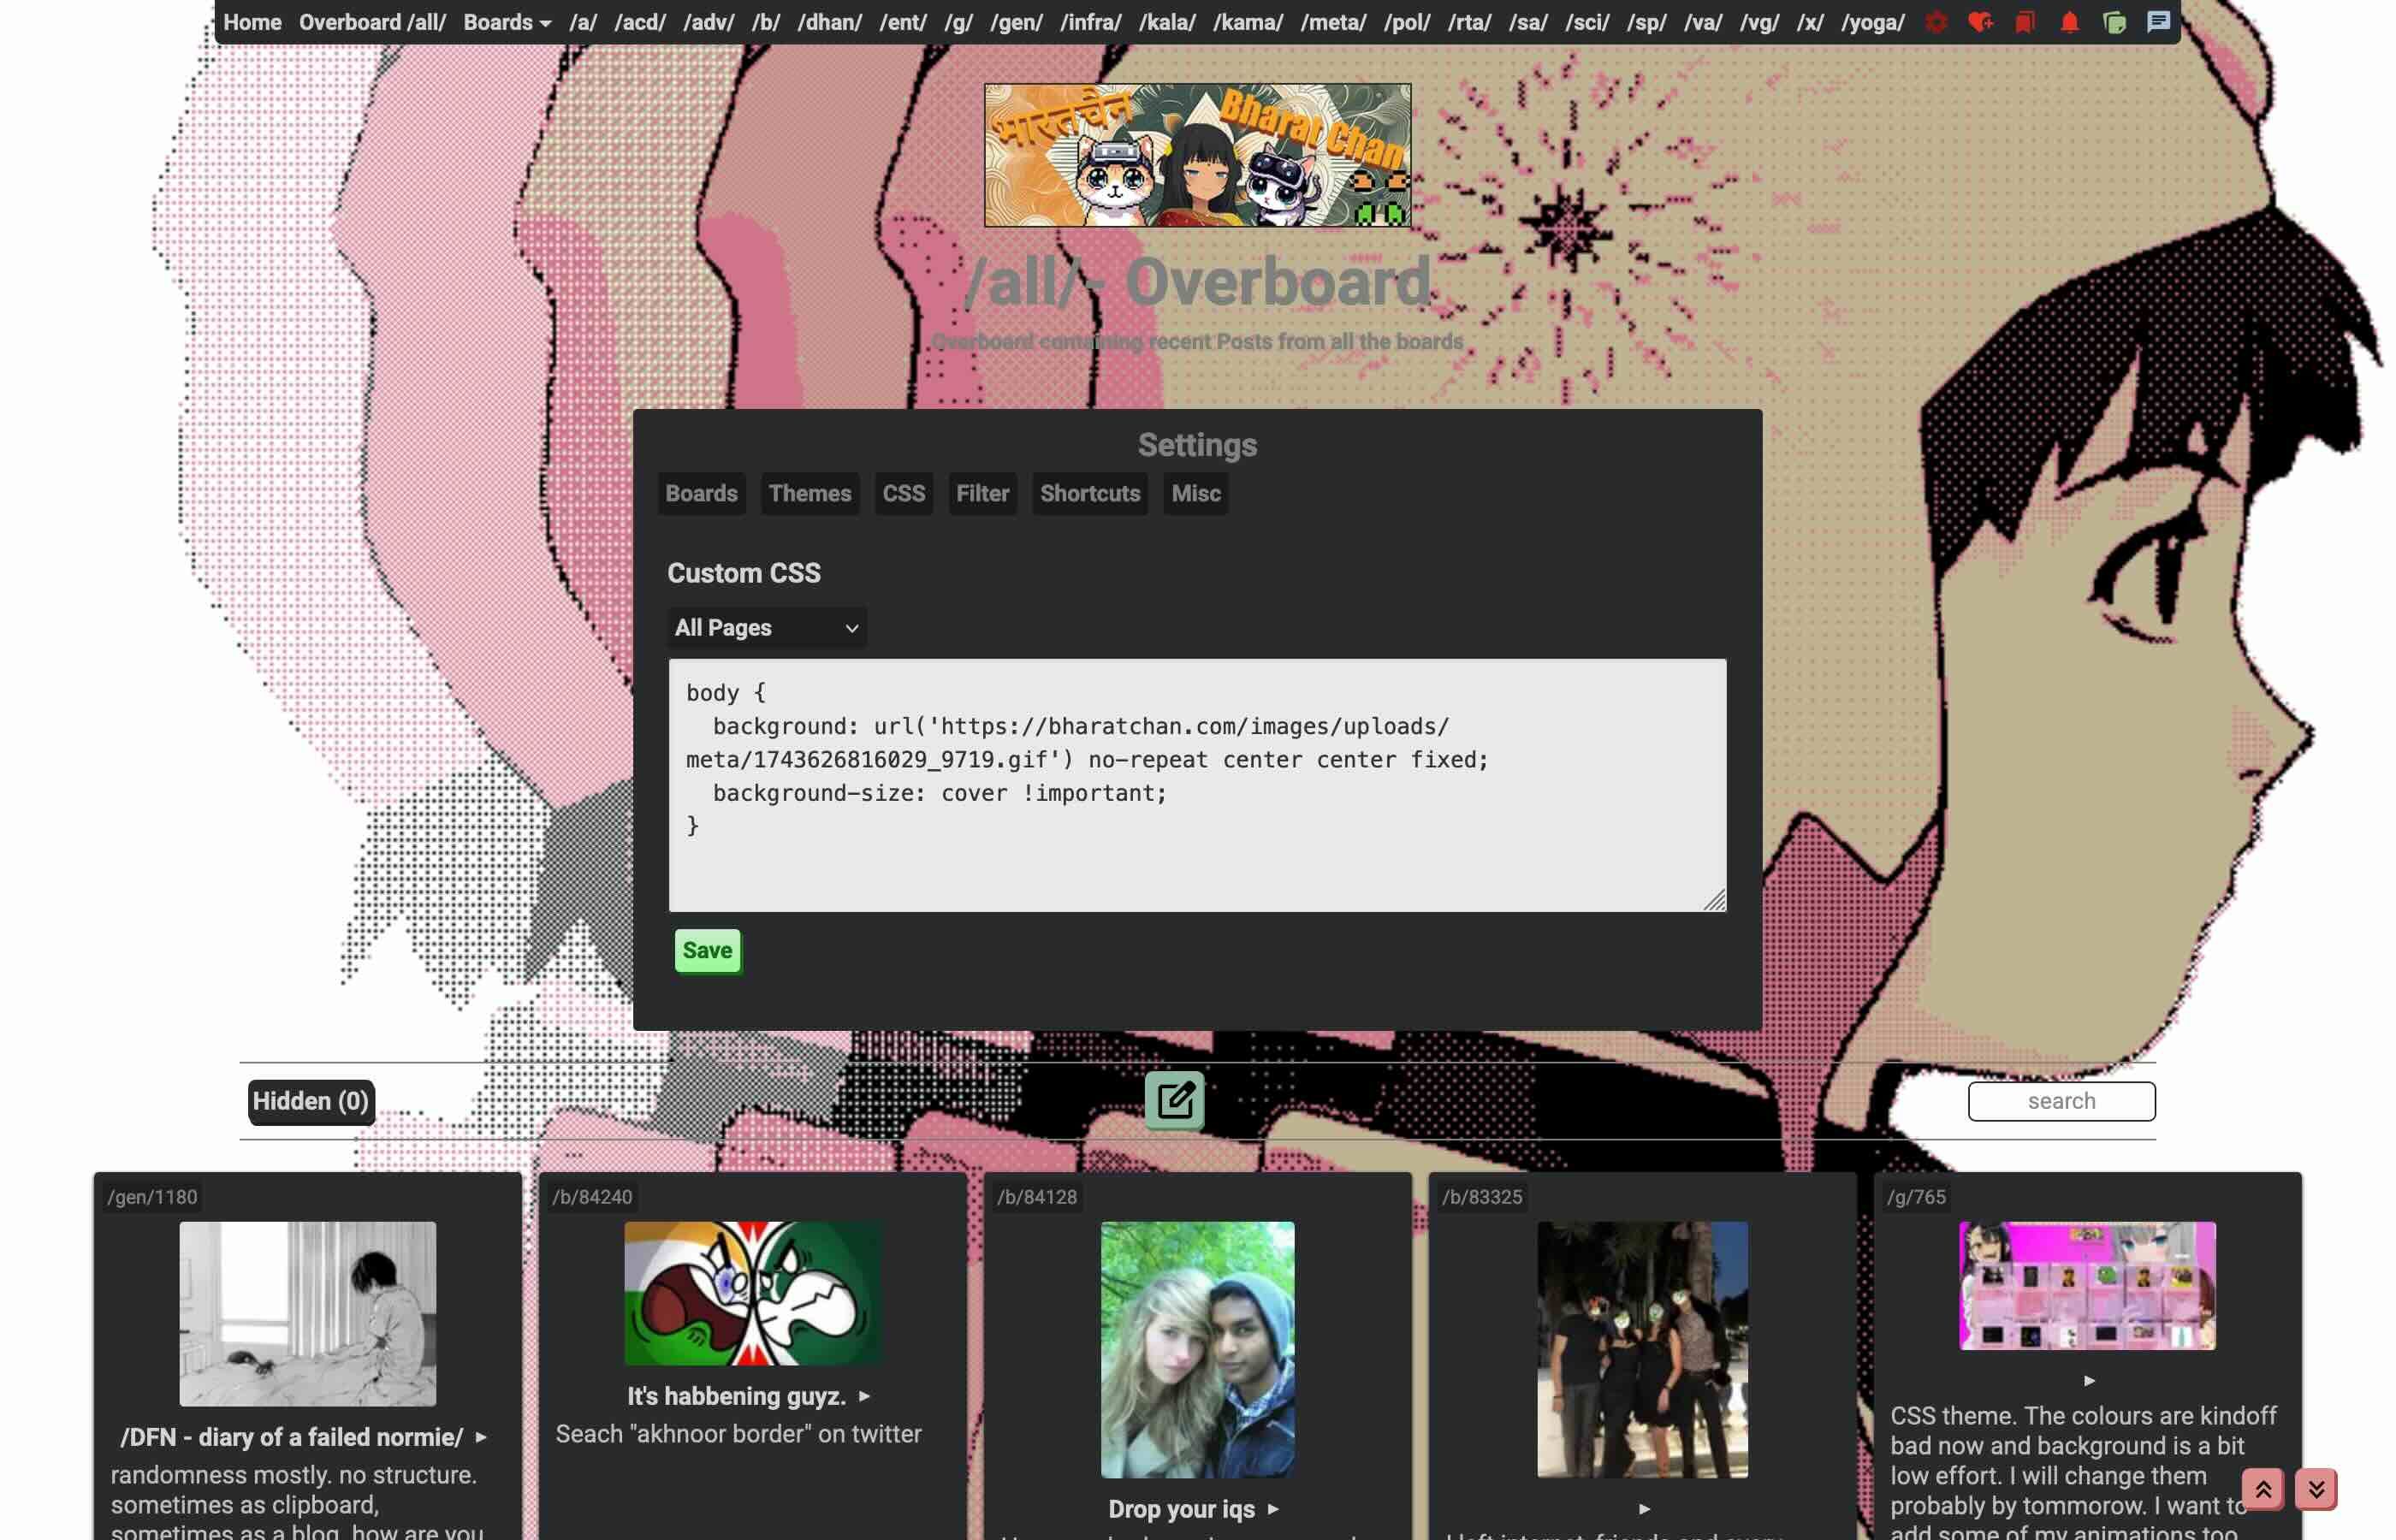Viewport: 2396px width, 1540px height.
Task: Open the Filter settings tab
Action: (x=982, y=493)
